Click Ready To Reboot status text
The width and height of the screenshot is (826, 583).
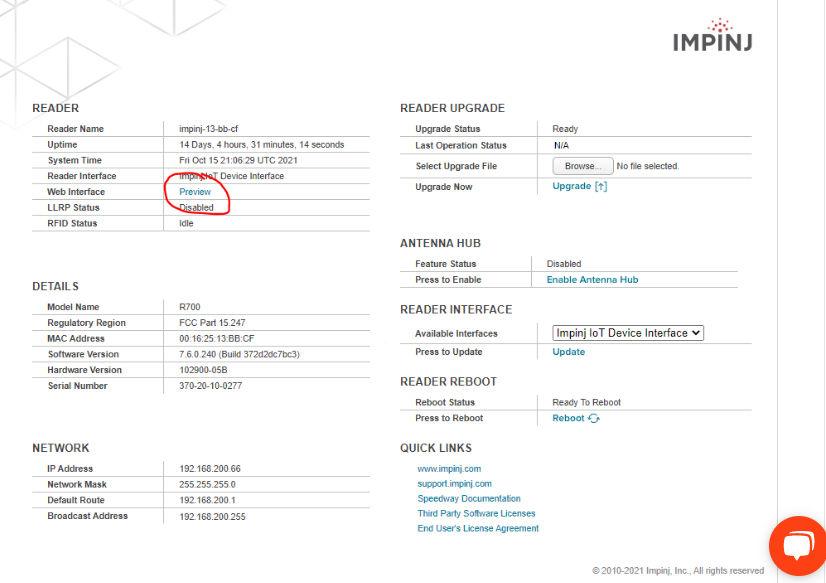coord(586,402)
